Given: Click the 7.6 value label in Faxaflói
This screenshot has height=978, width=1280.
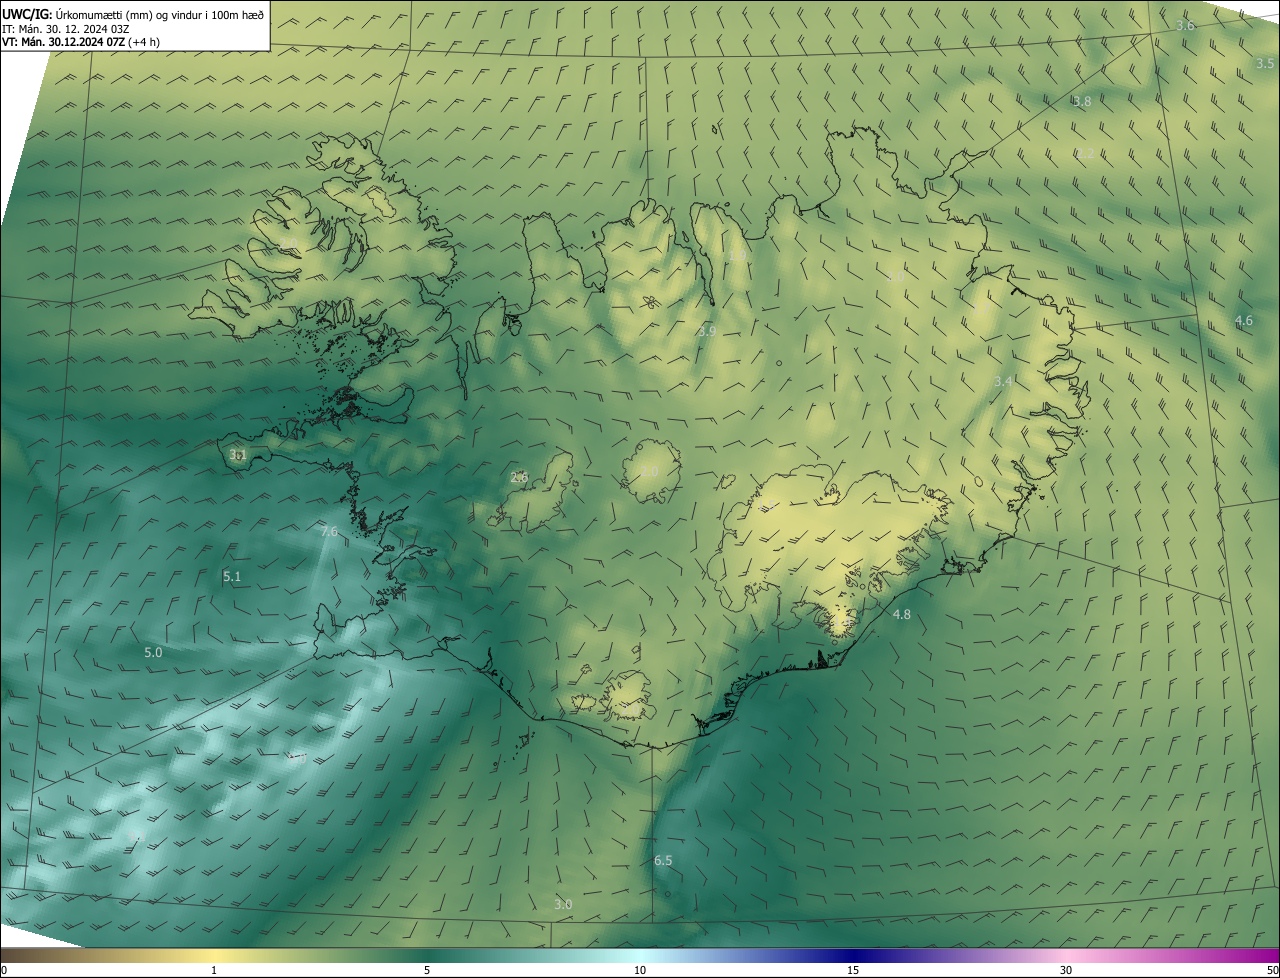Looking at the screenshot, I should click(329, 531).
